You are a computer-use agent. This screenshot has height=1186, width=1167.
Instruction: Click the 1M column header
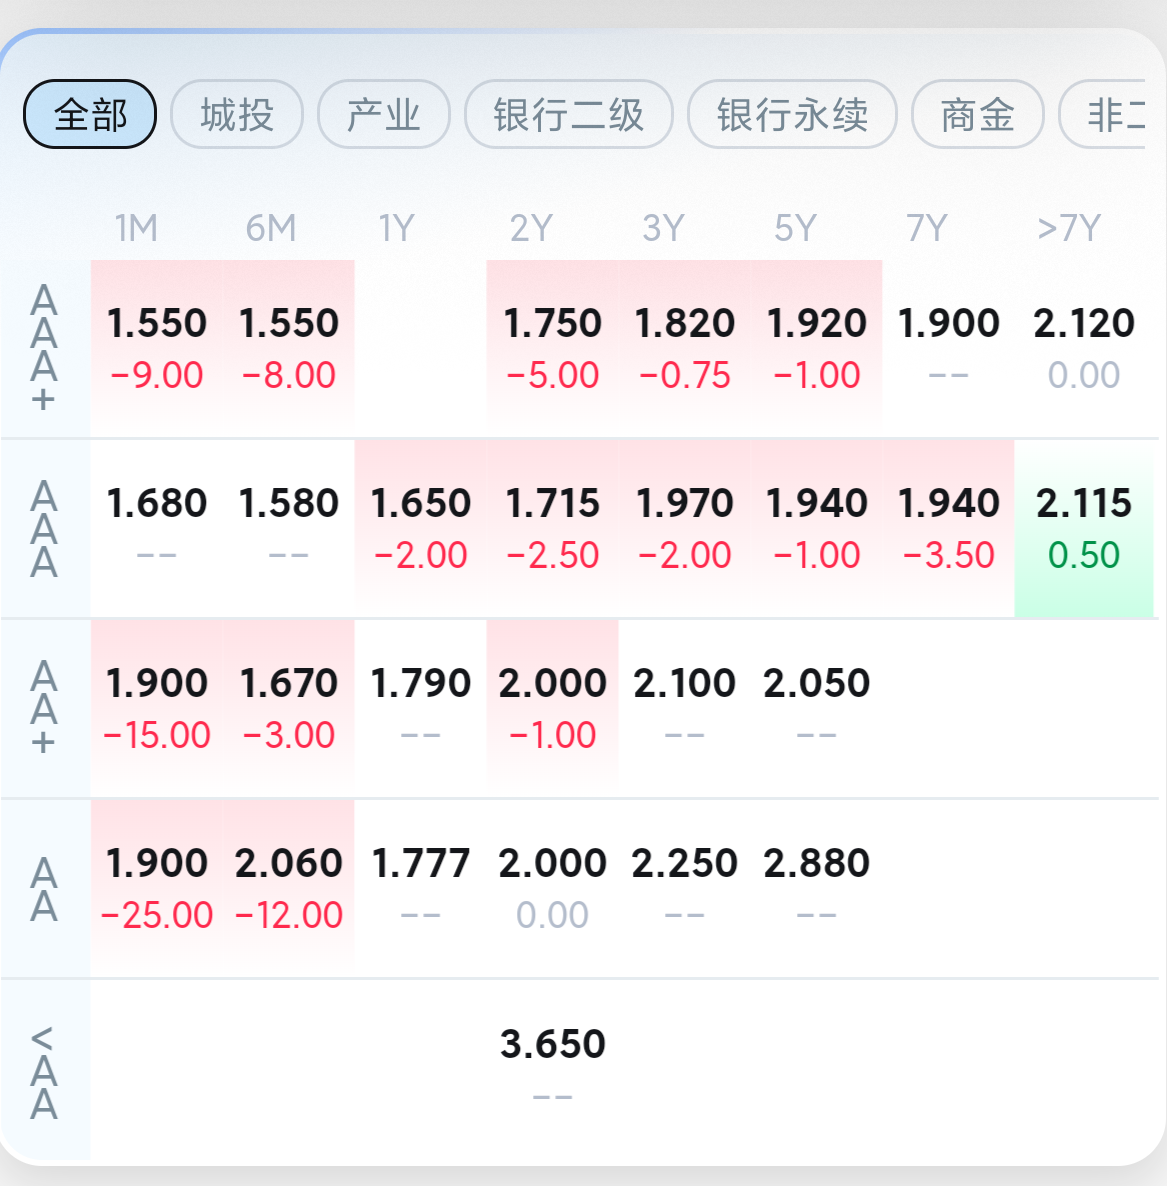tap(136, 228)
